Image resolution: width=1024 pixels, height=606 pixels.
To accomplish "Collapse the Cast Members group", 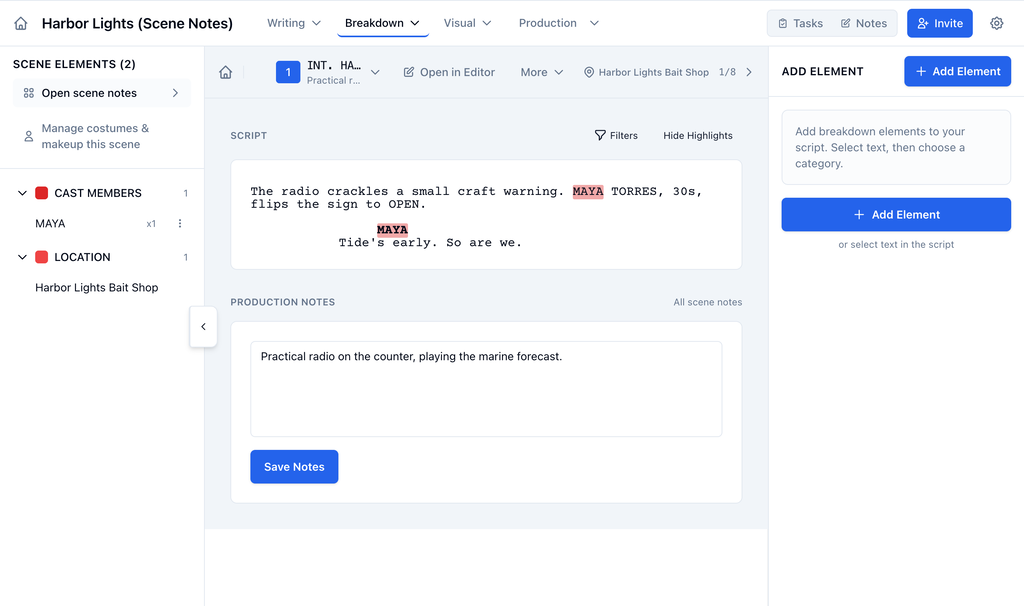I will [22, 193].
